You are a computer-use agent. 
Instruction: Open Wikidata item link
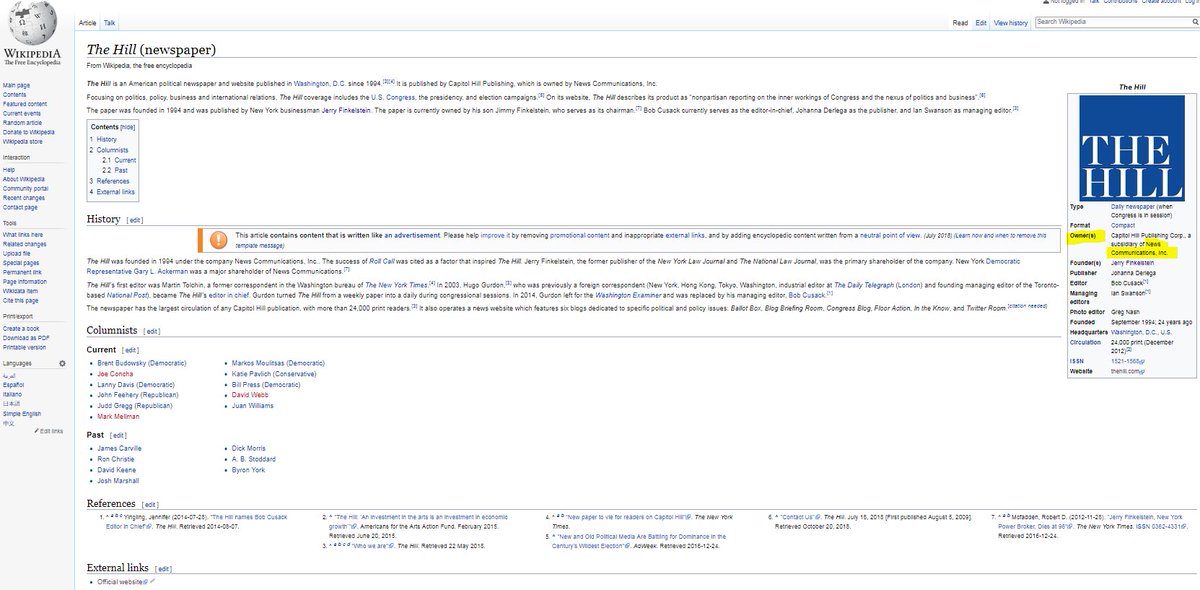21,291
